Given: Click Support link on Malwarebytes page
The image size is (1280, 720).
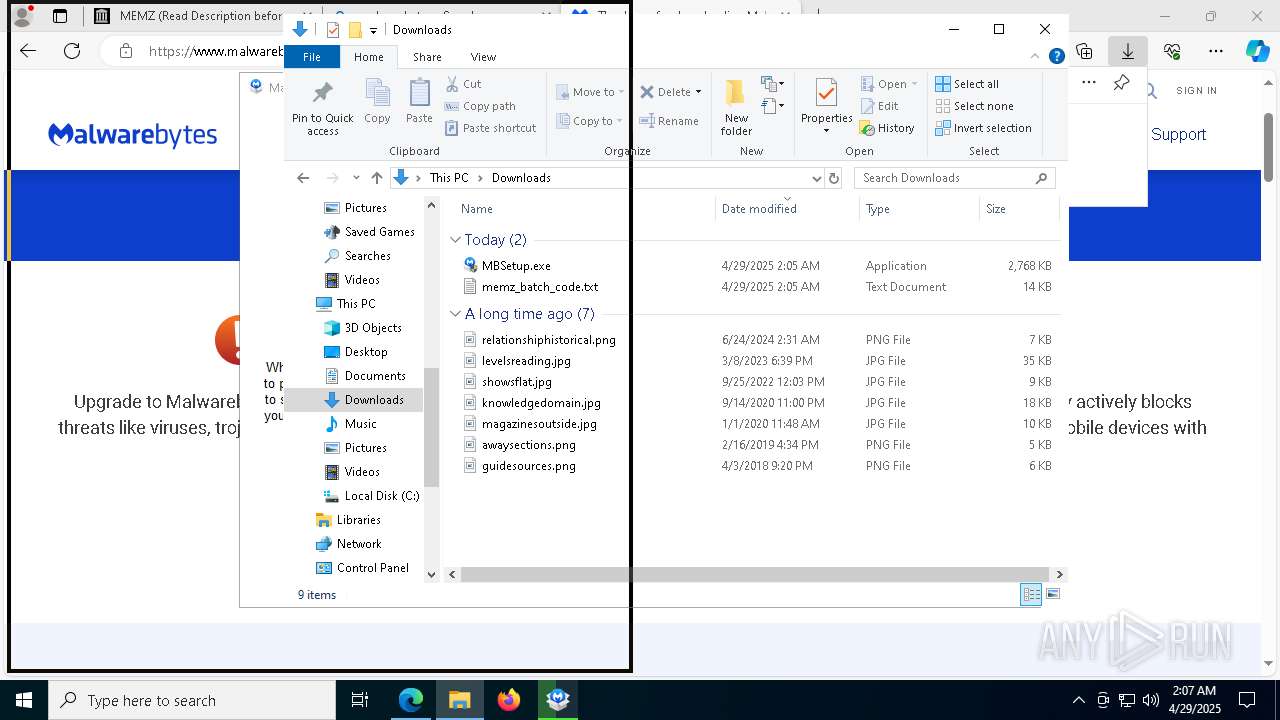Looking at the screenshot, I should click(x=1178, y=134).
